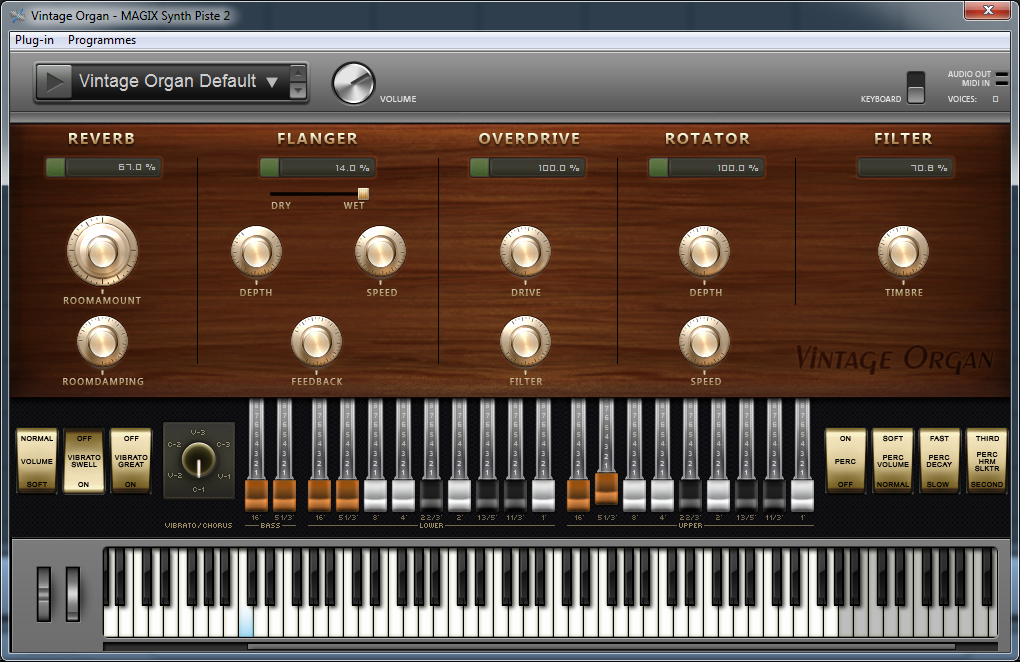Adjust the Flanger Depth knob
The height and width of the screenshot is (662, 1020).
[x=256, y=253]
